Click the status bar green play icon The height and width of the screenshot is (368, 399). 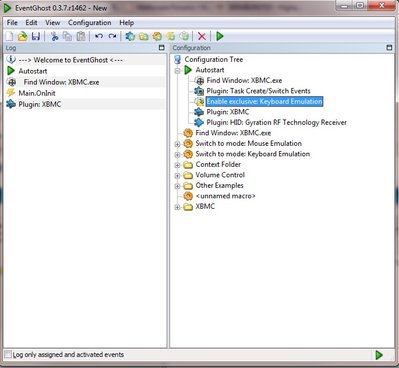click(379, 355)
